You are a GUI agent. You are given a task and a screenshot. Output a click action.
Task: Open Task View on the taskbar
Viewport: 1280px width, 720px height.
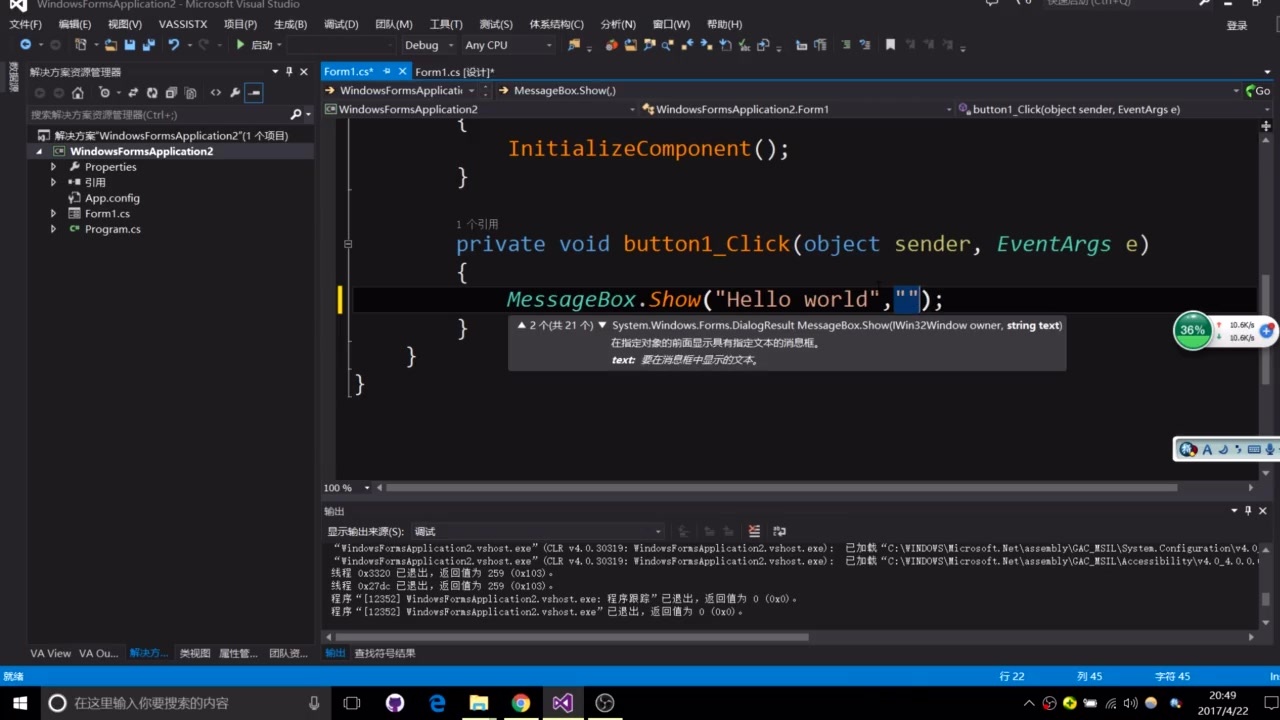351,703
